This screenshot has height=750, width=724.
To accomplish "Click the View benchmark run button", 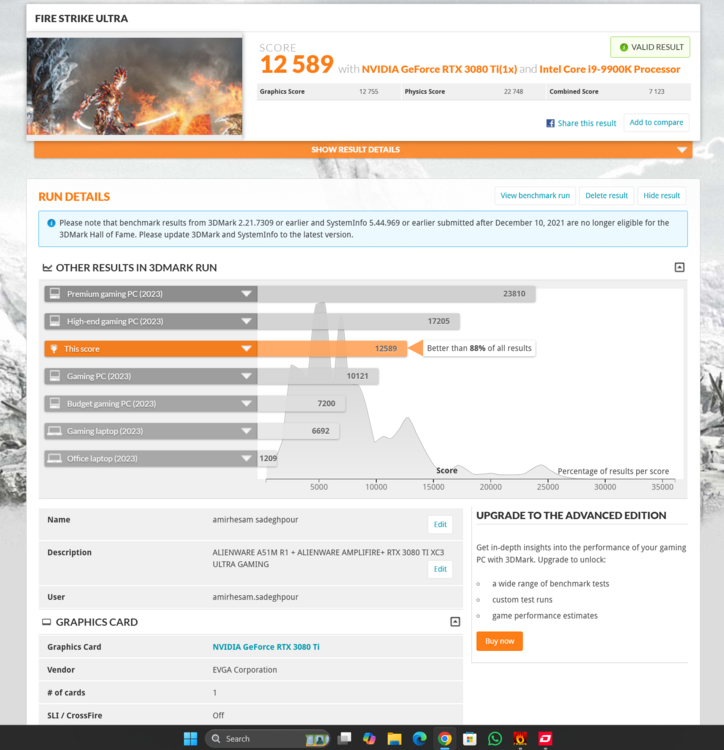I will click(535, 195).
